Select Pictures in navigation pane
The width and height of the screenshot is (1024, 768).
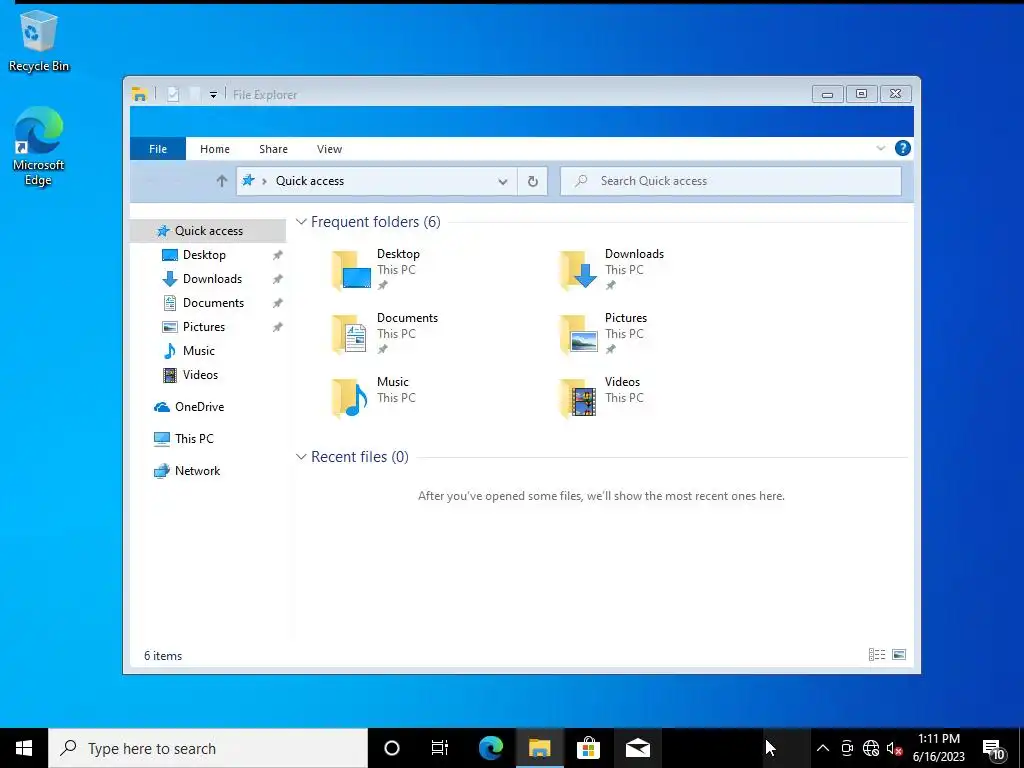(x=204, y=327)
